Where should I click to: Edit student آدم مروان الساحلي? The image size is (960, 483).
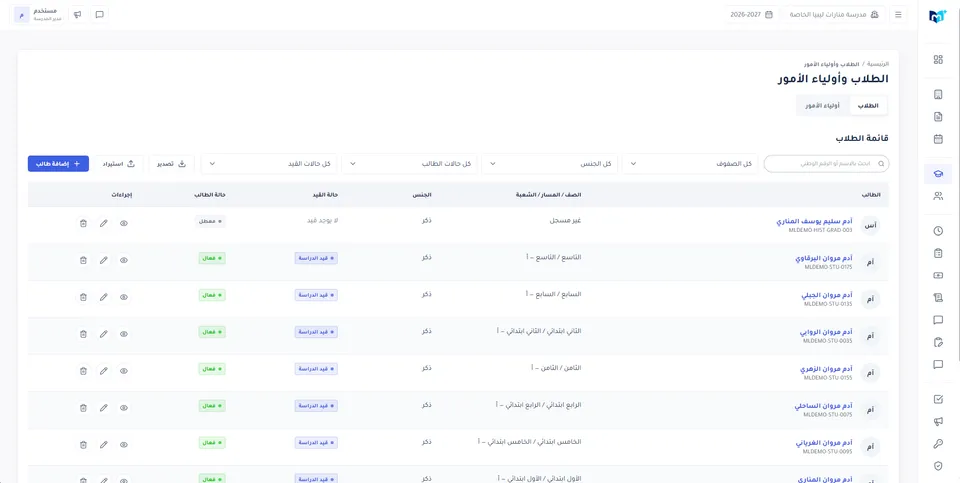point(103,408)
